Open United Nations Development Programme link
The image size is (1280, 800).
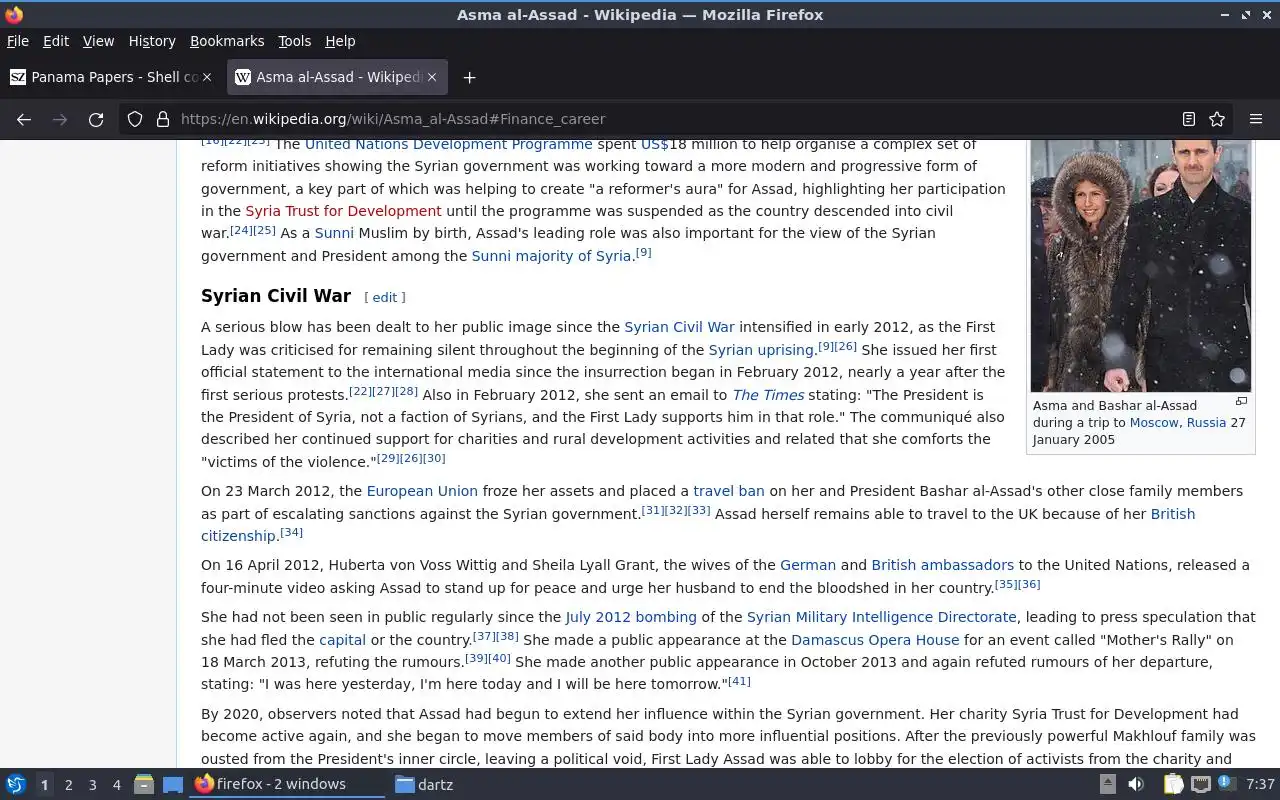click(x=449, y=144)
